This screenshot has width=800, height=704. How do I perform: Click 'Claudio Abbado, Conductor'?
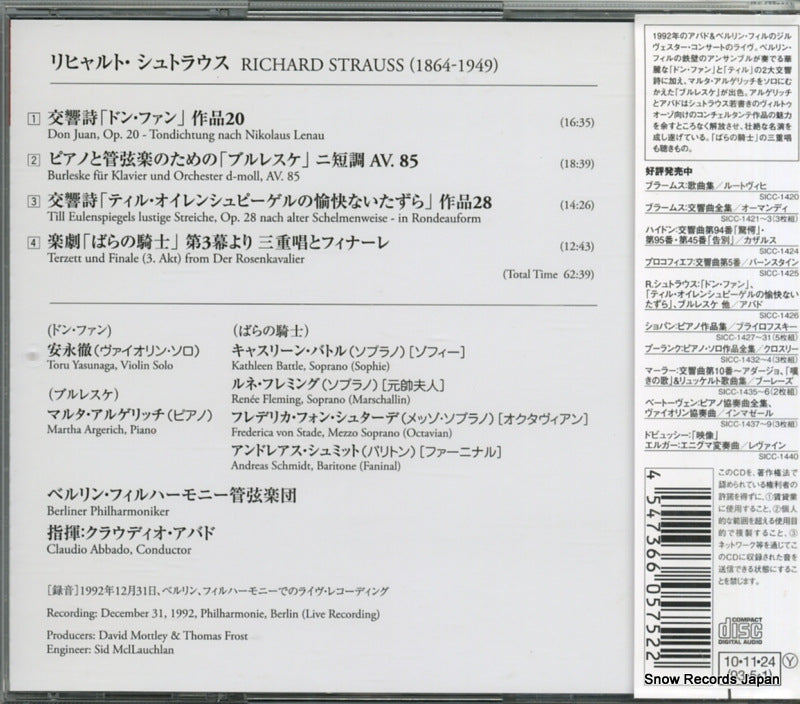point(119,550)
